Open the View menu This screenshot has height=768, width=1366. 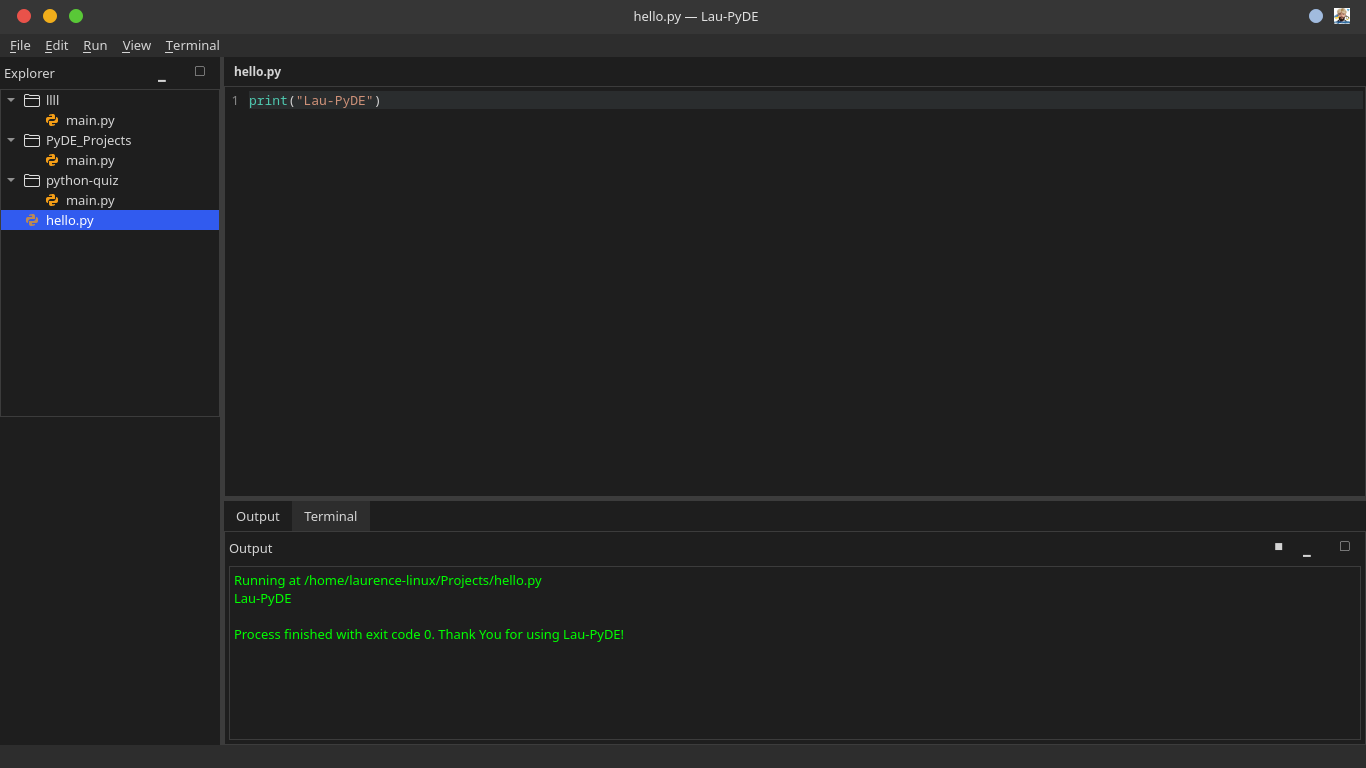[x=136, y=46]
